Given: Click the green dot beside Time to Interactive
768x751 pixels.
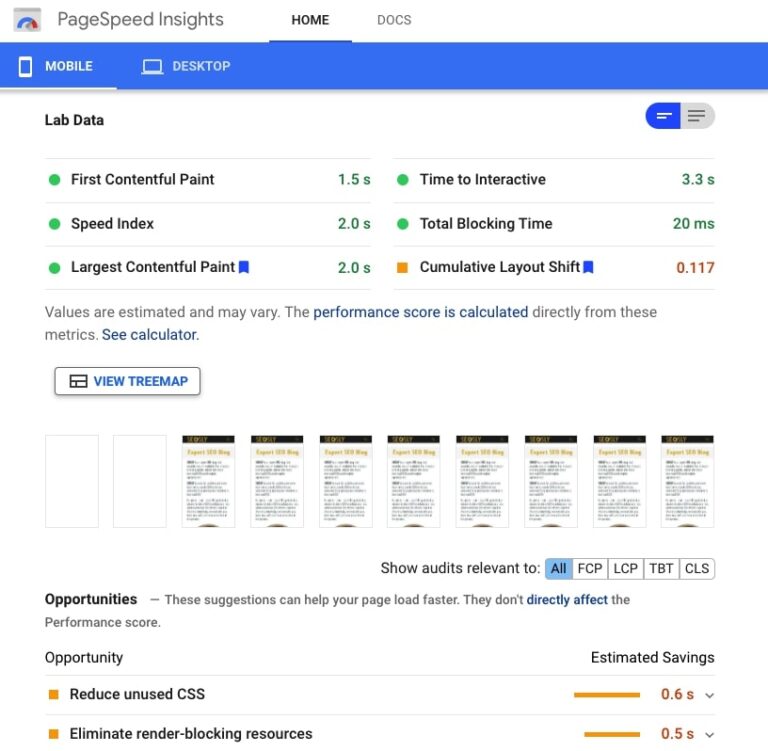Looking at the screenshot, I should (403, 180).
